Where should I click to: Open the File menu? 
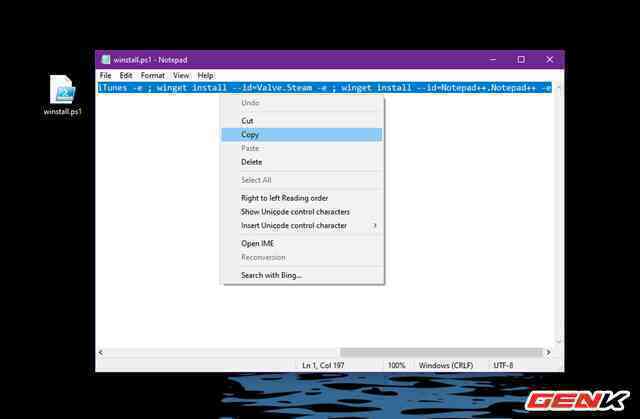pos(105,75)
